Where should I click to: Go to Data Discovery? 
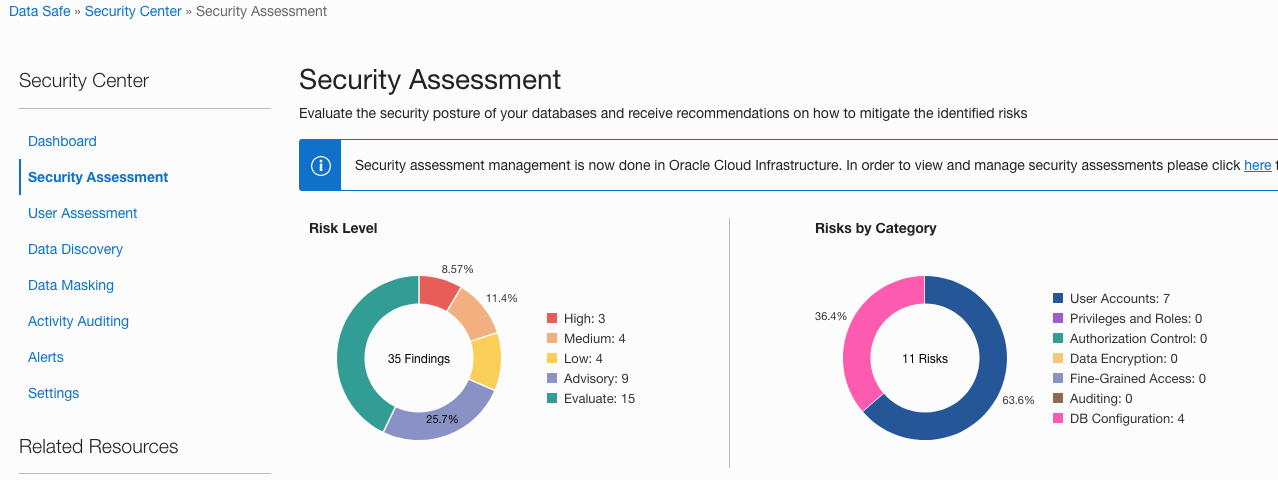click(75, 249)
